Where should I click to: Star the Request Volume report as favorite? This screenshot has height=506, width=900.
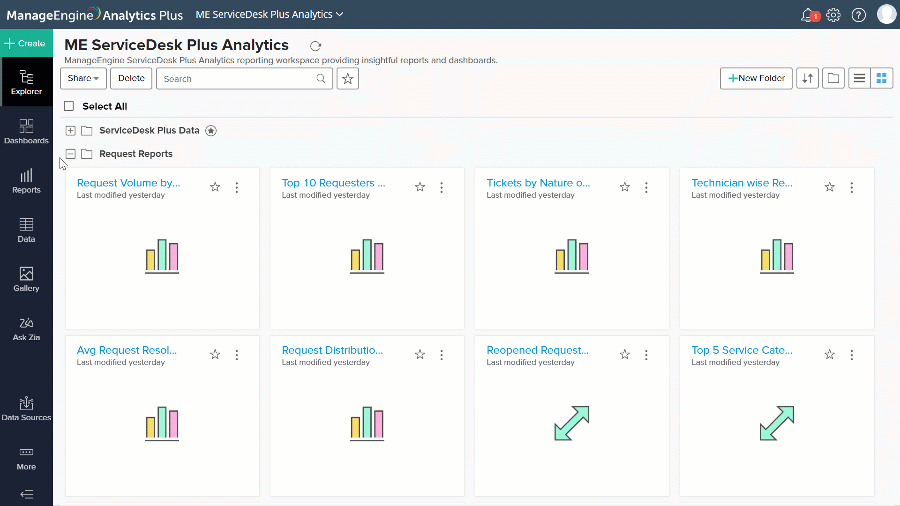(215, 187)
